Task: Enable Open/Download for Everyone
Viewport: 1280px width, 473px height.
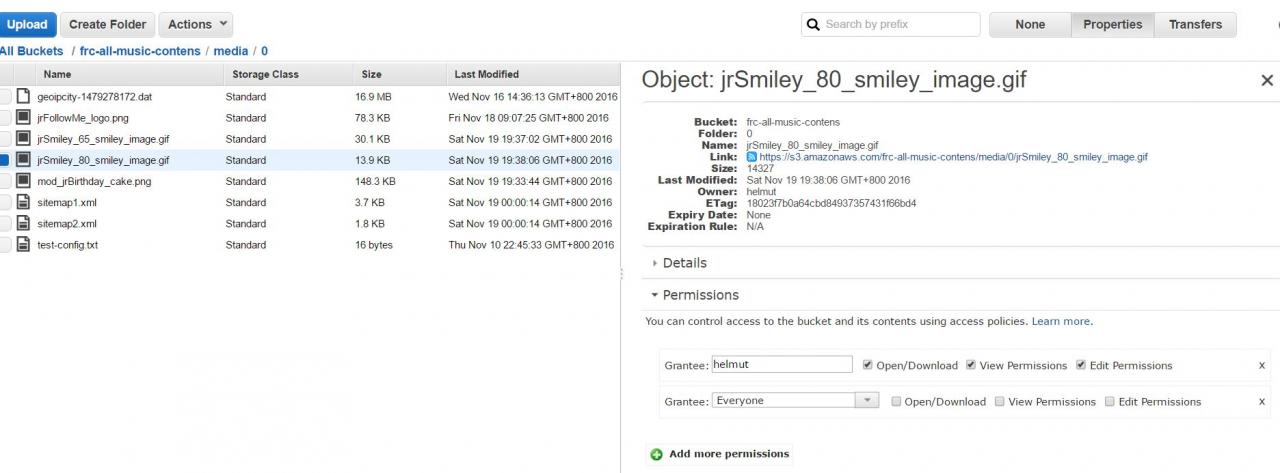Action: [896, 402]
